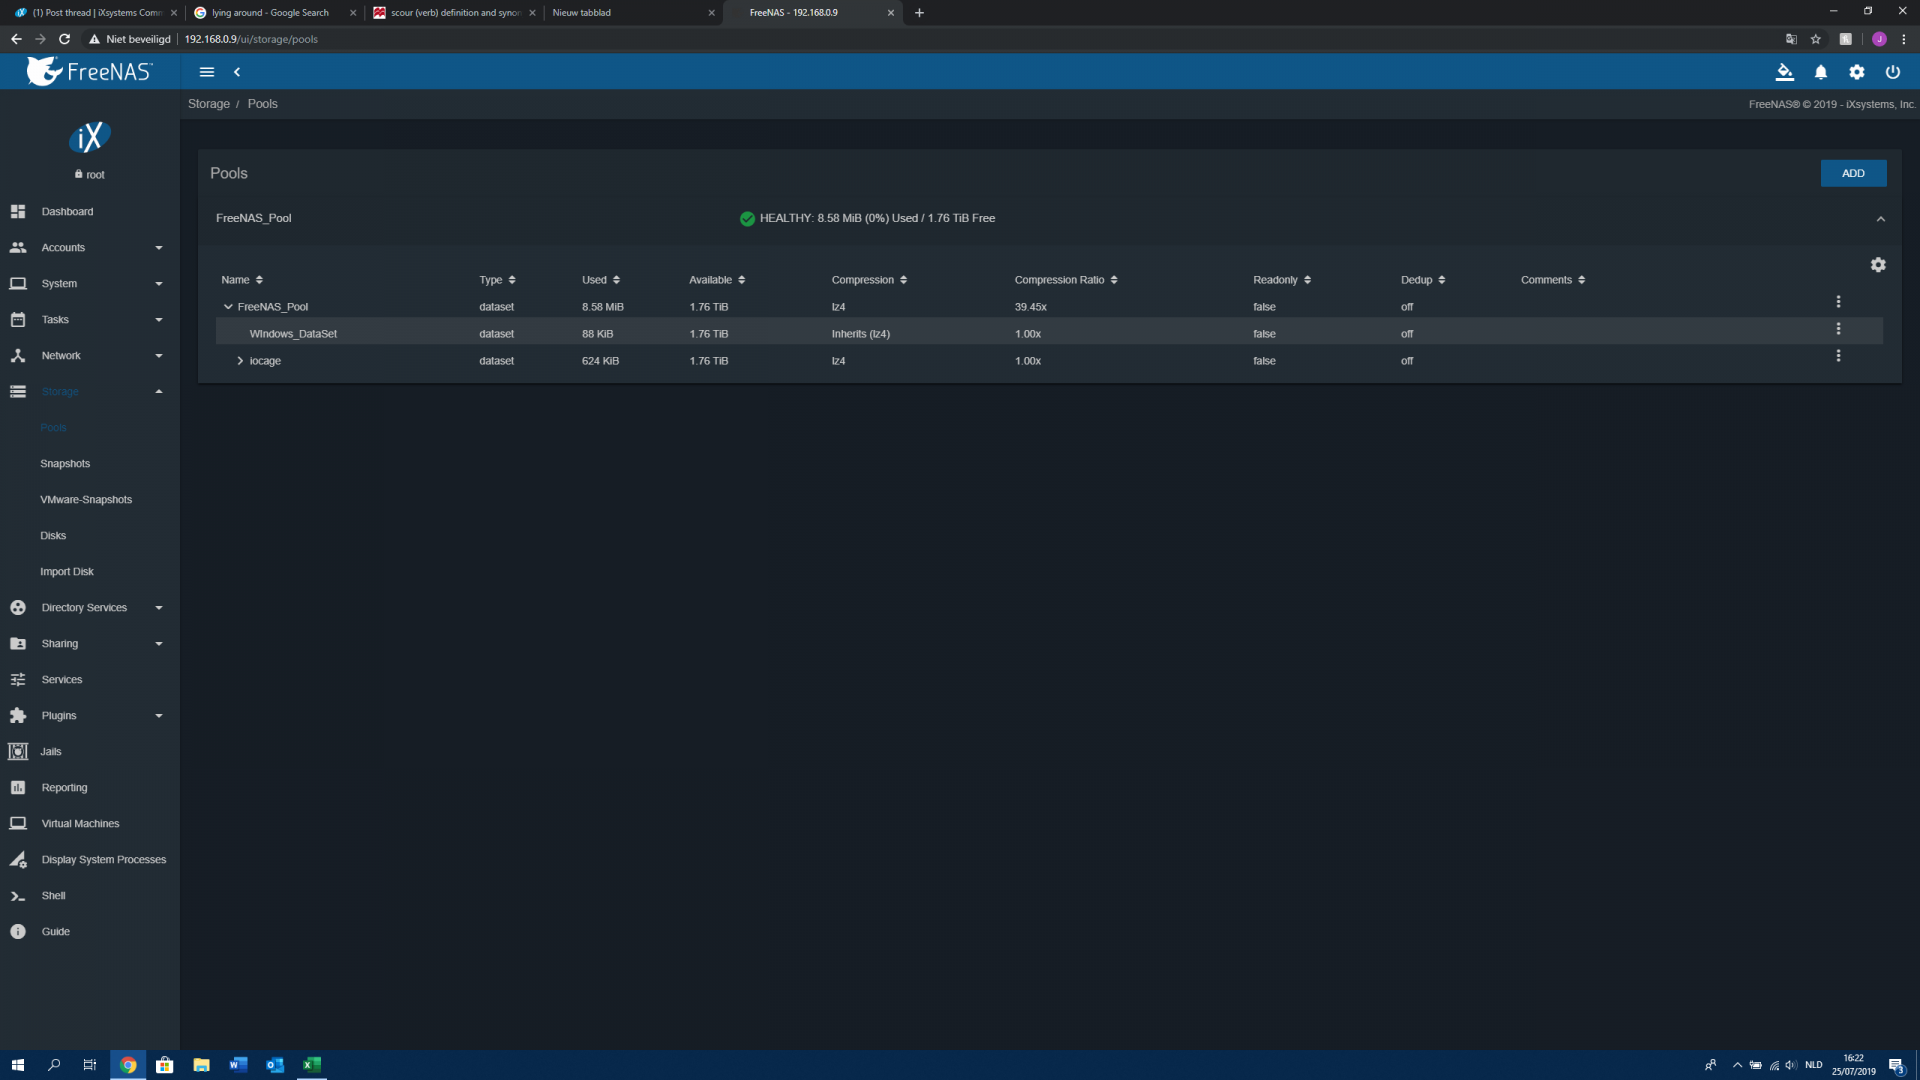
Task: Sort table by Available column
Action: 717,280
